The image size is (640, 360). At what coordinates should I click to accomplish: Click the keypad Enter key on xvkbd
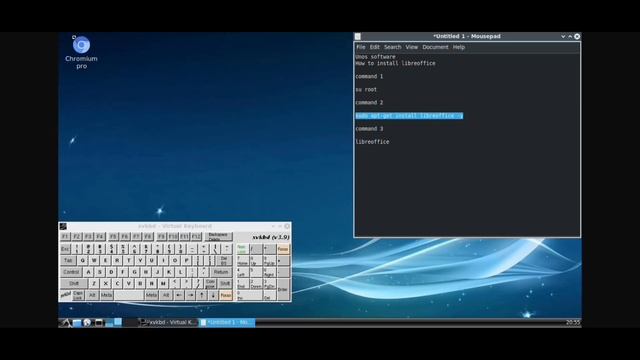(x=283, y=289)
